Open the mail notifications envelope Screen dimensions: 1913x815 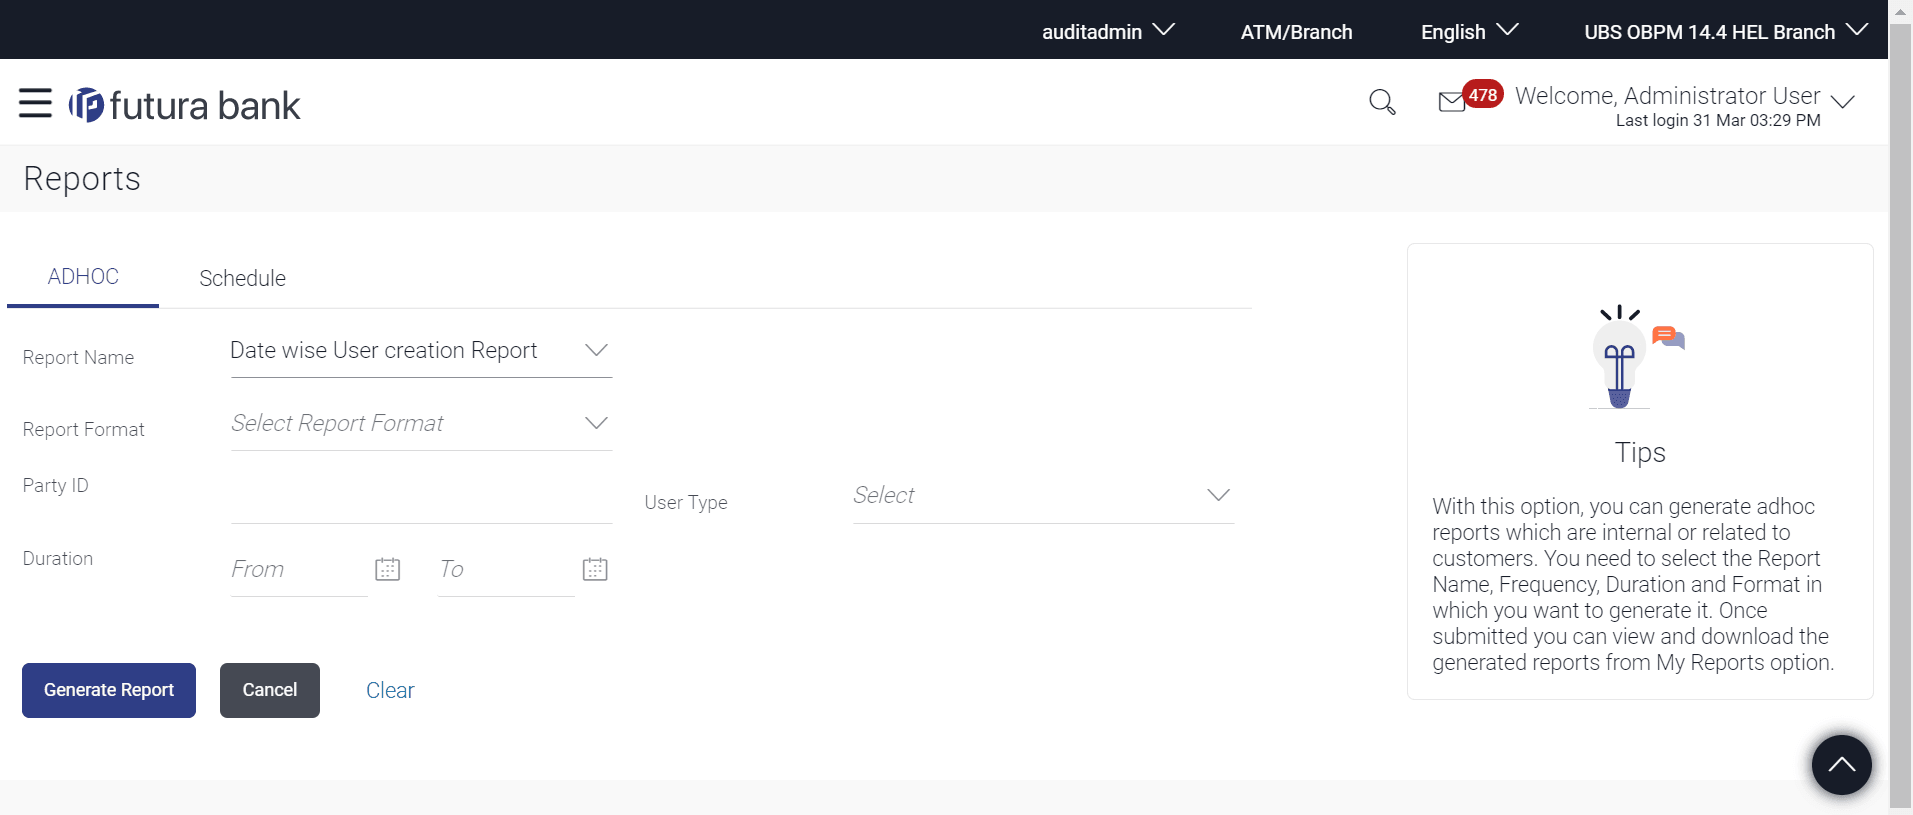(x=1452, y=102)
